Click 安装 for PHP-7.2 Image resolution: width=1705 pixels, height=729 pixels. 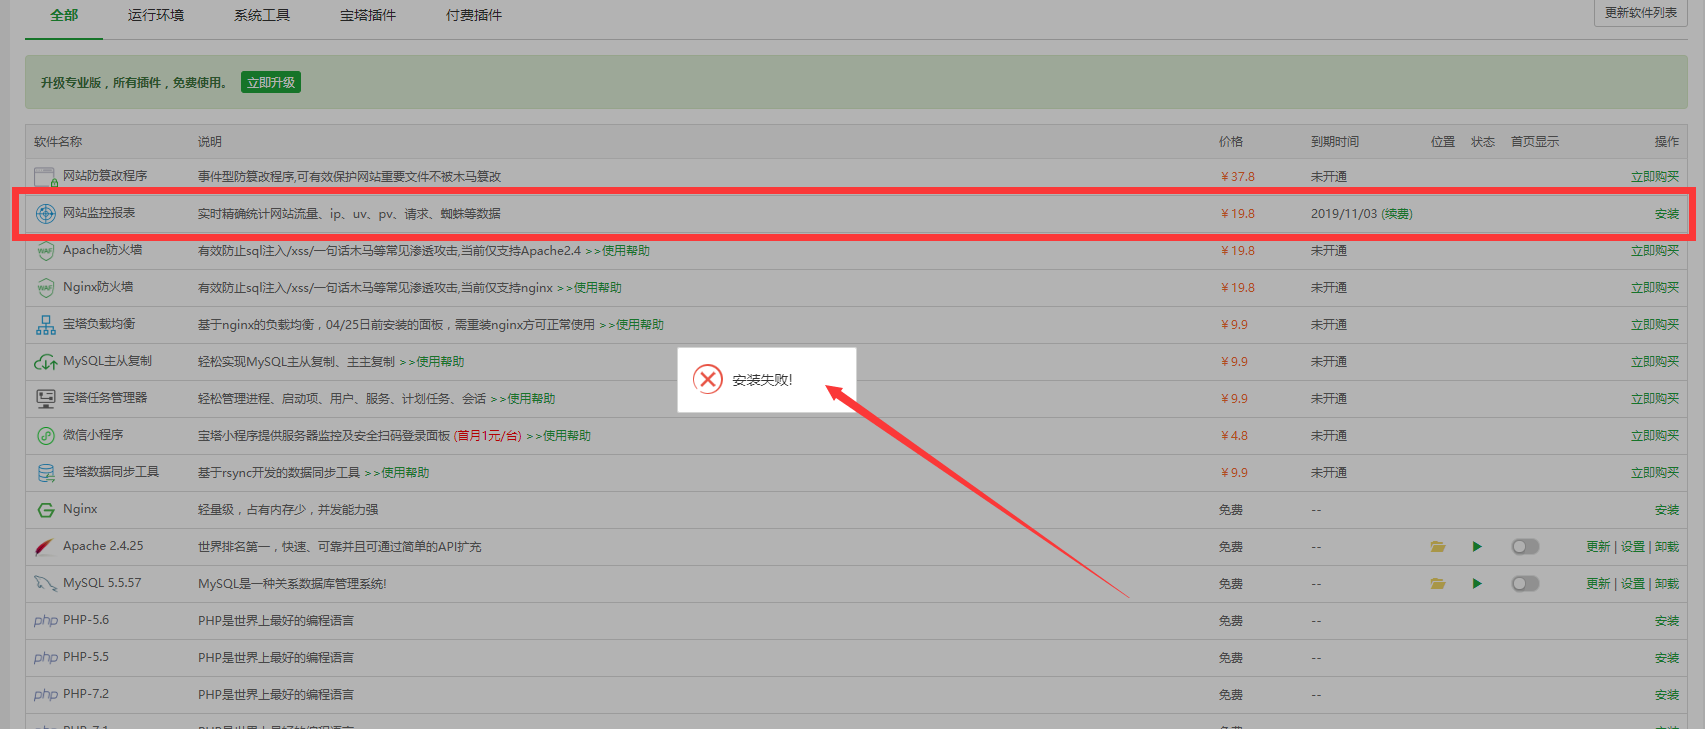[1667, 695]
